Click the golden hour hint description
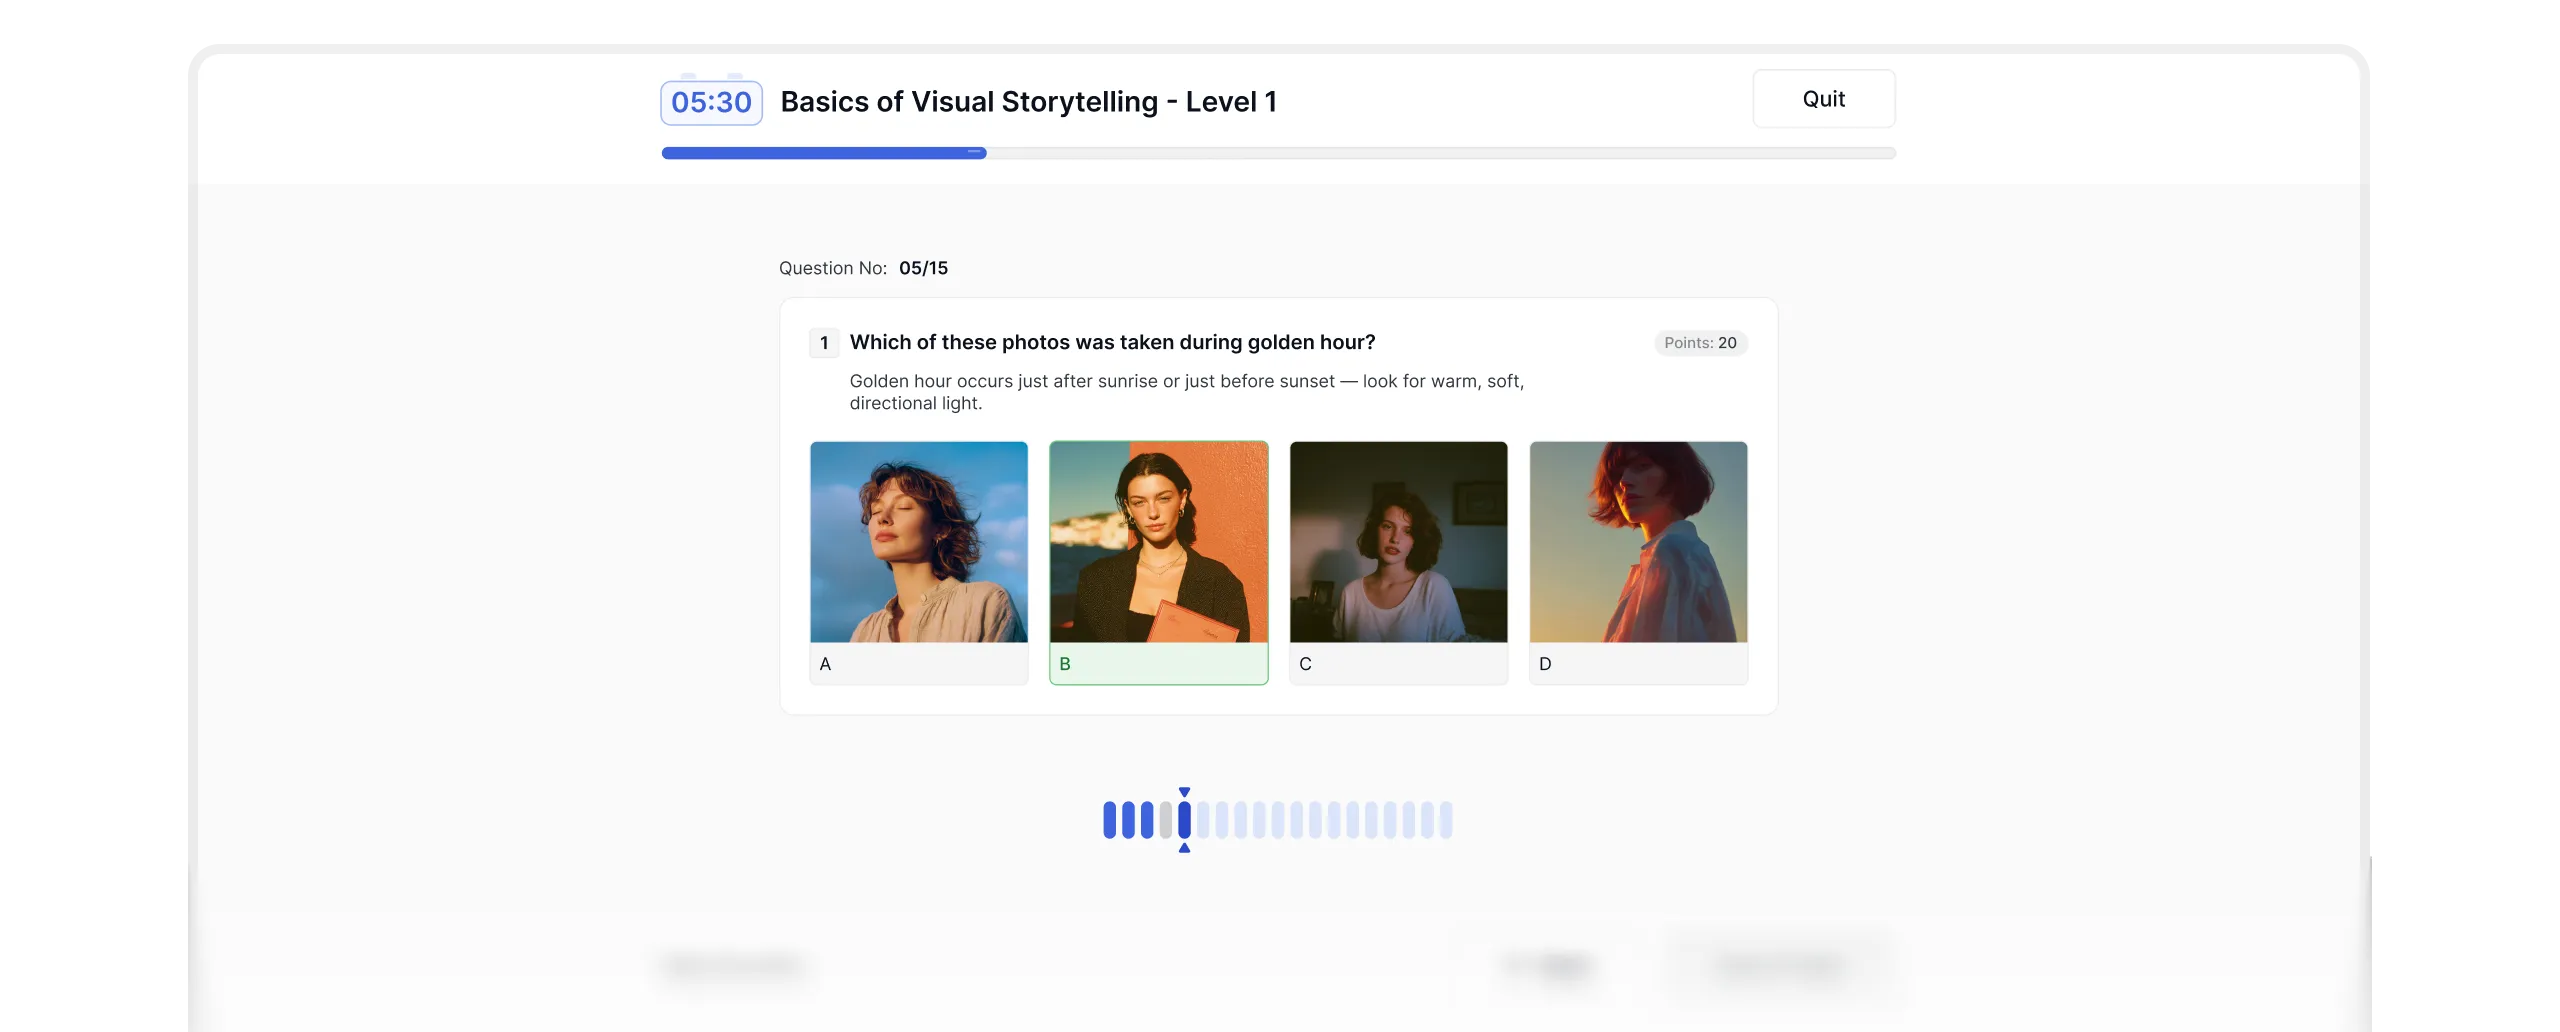 point(1186,392)
